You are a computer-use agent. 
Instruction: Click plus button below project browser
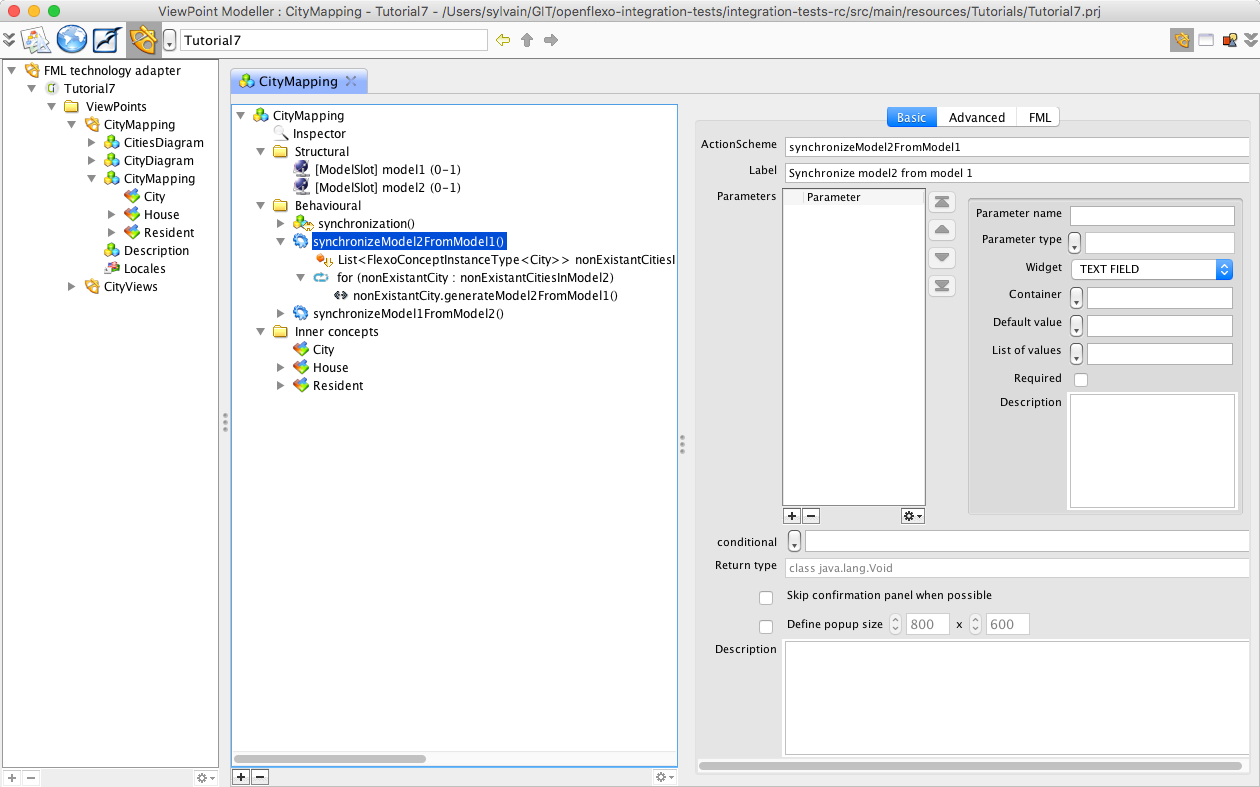12,777
